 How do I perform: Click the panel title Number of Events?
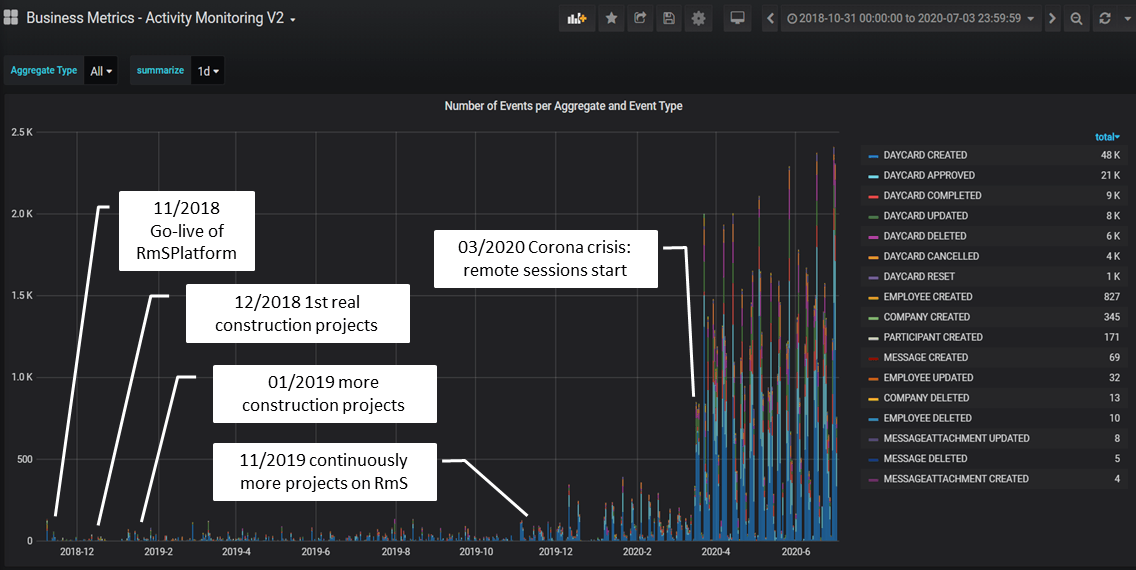[x=563, y=106]
